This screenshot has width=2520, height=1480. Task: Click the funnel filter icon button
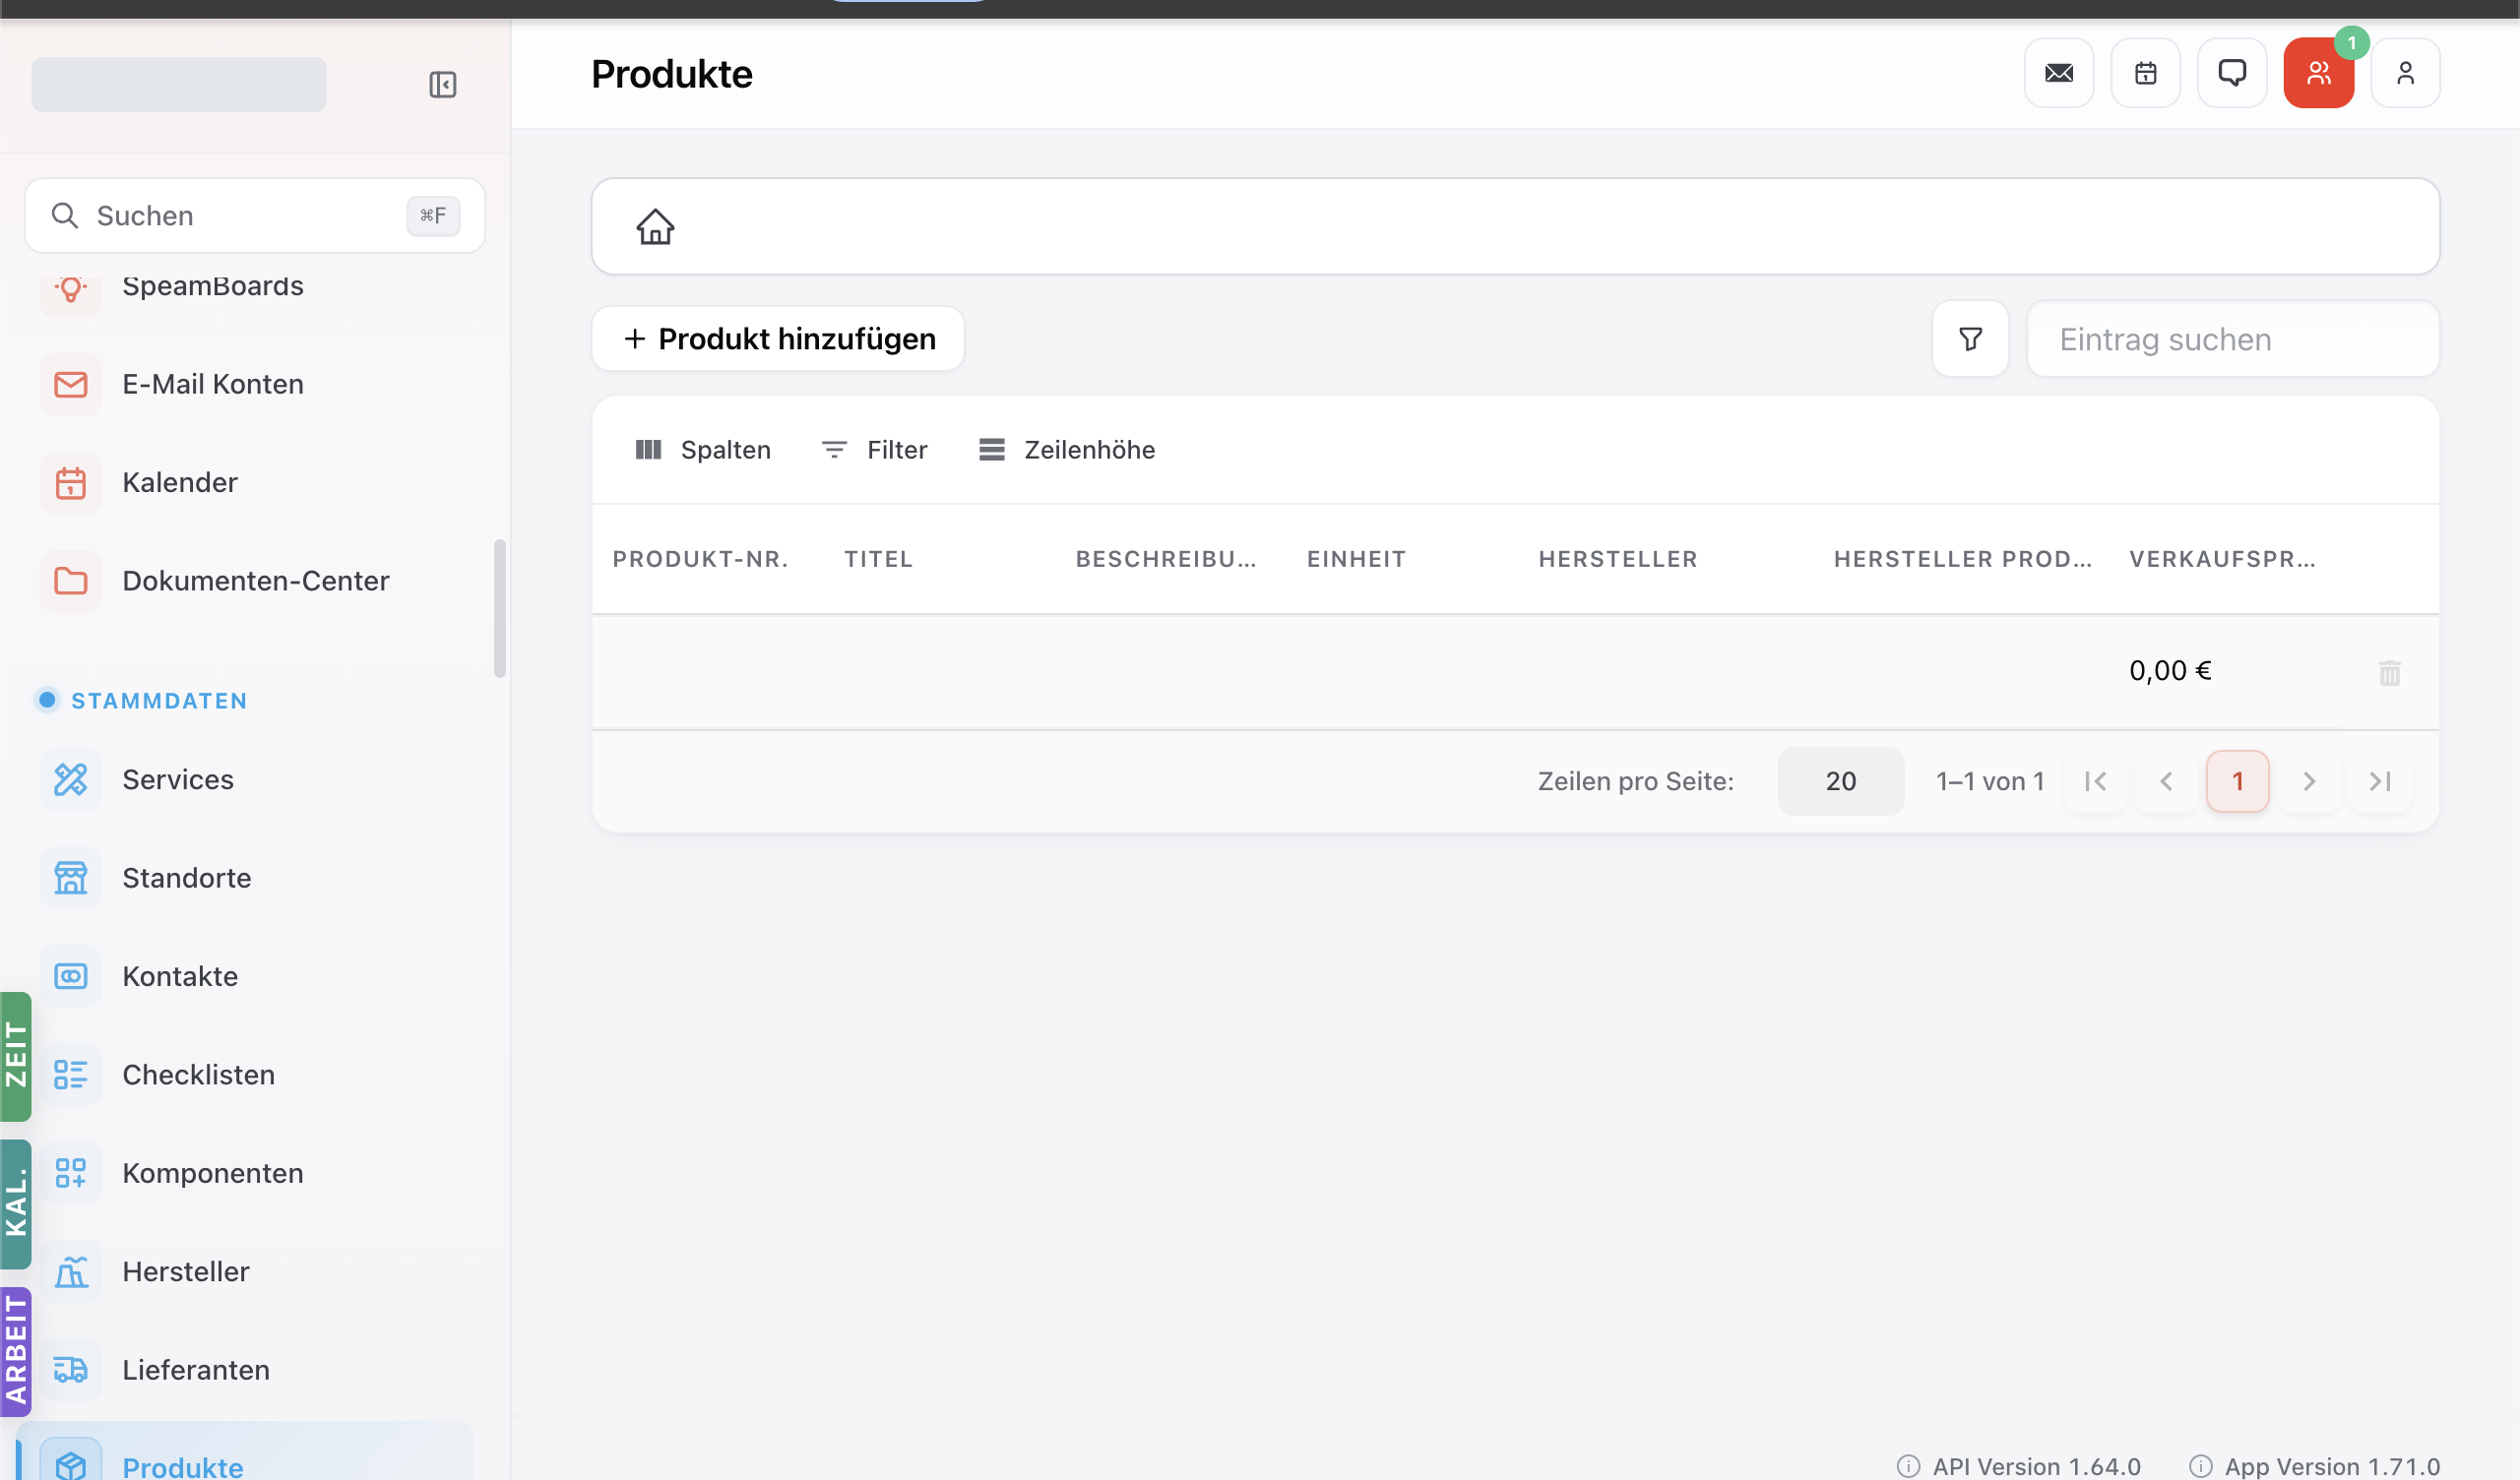coord(1970,339)
